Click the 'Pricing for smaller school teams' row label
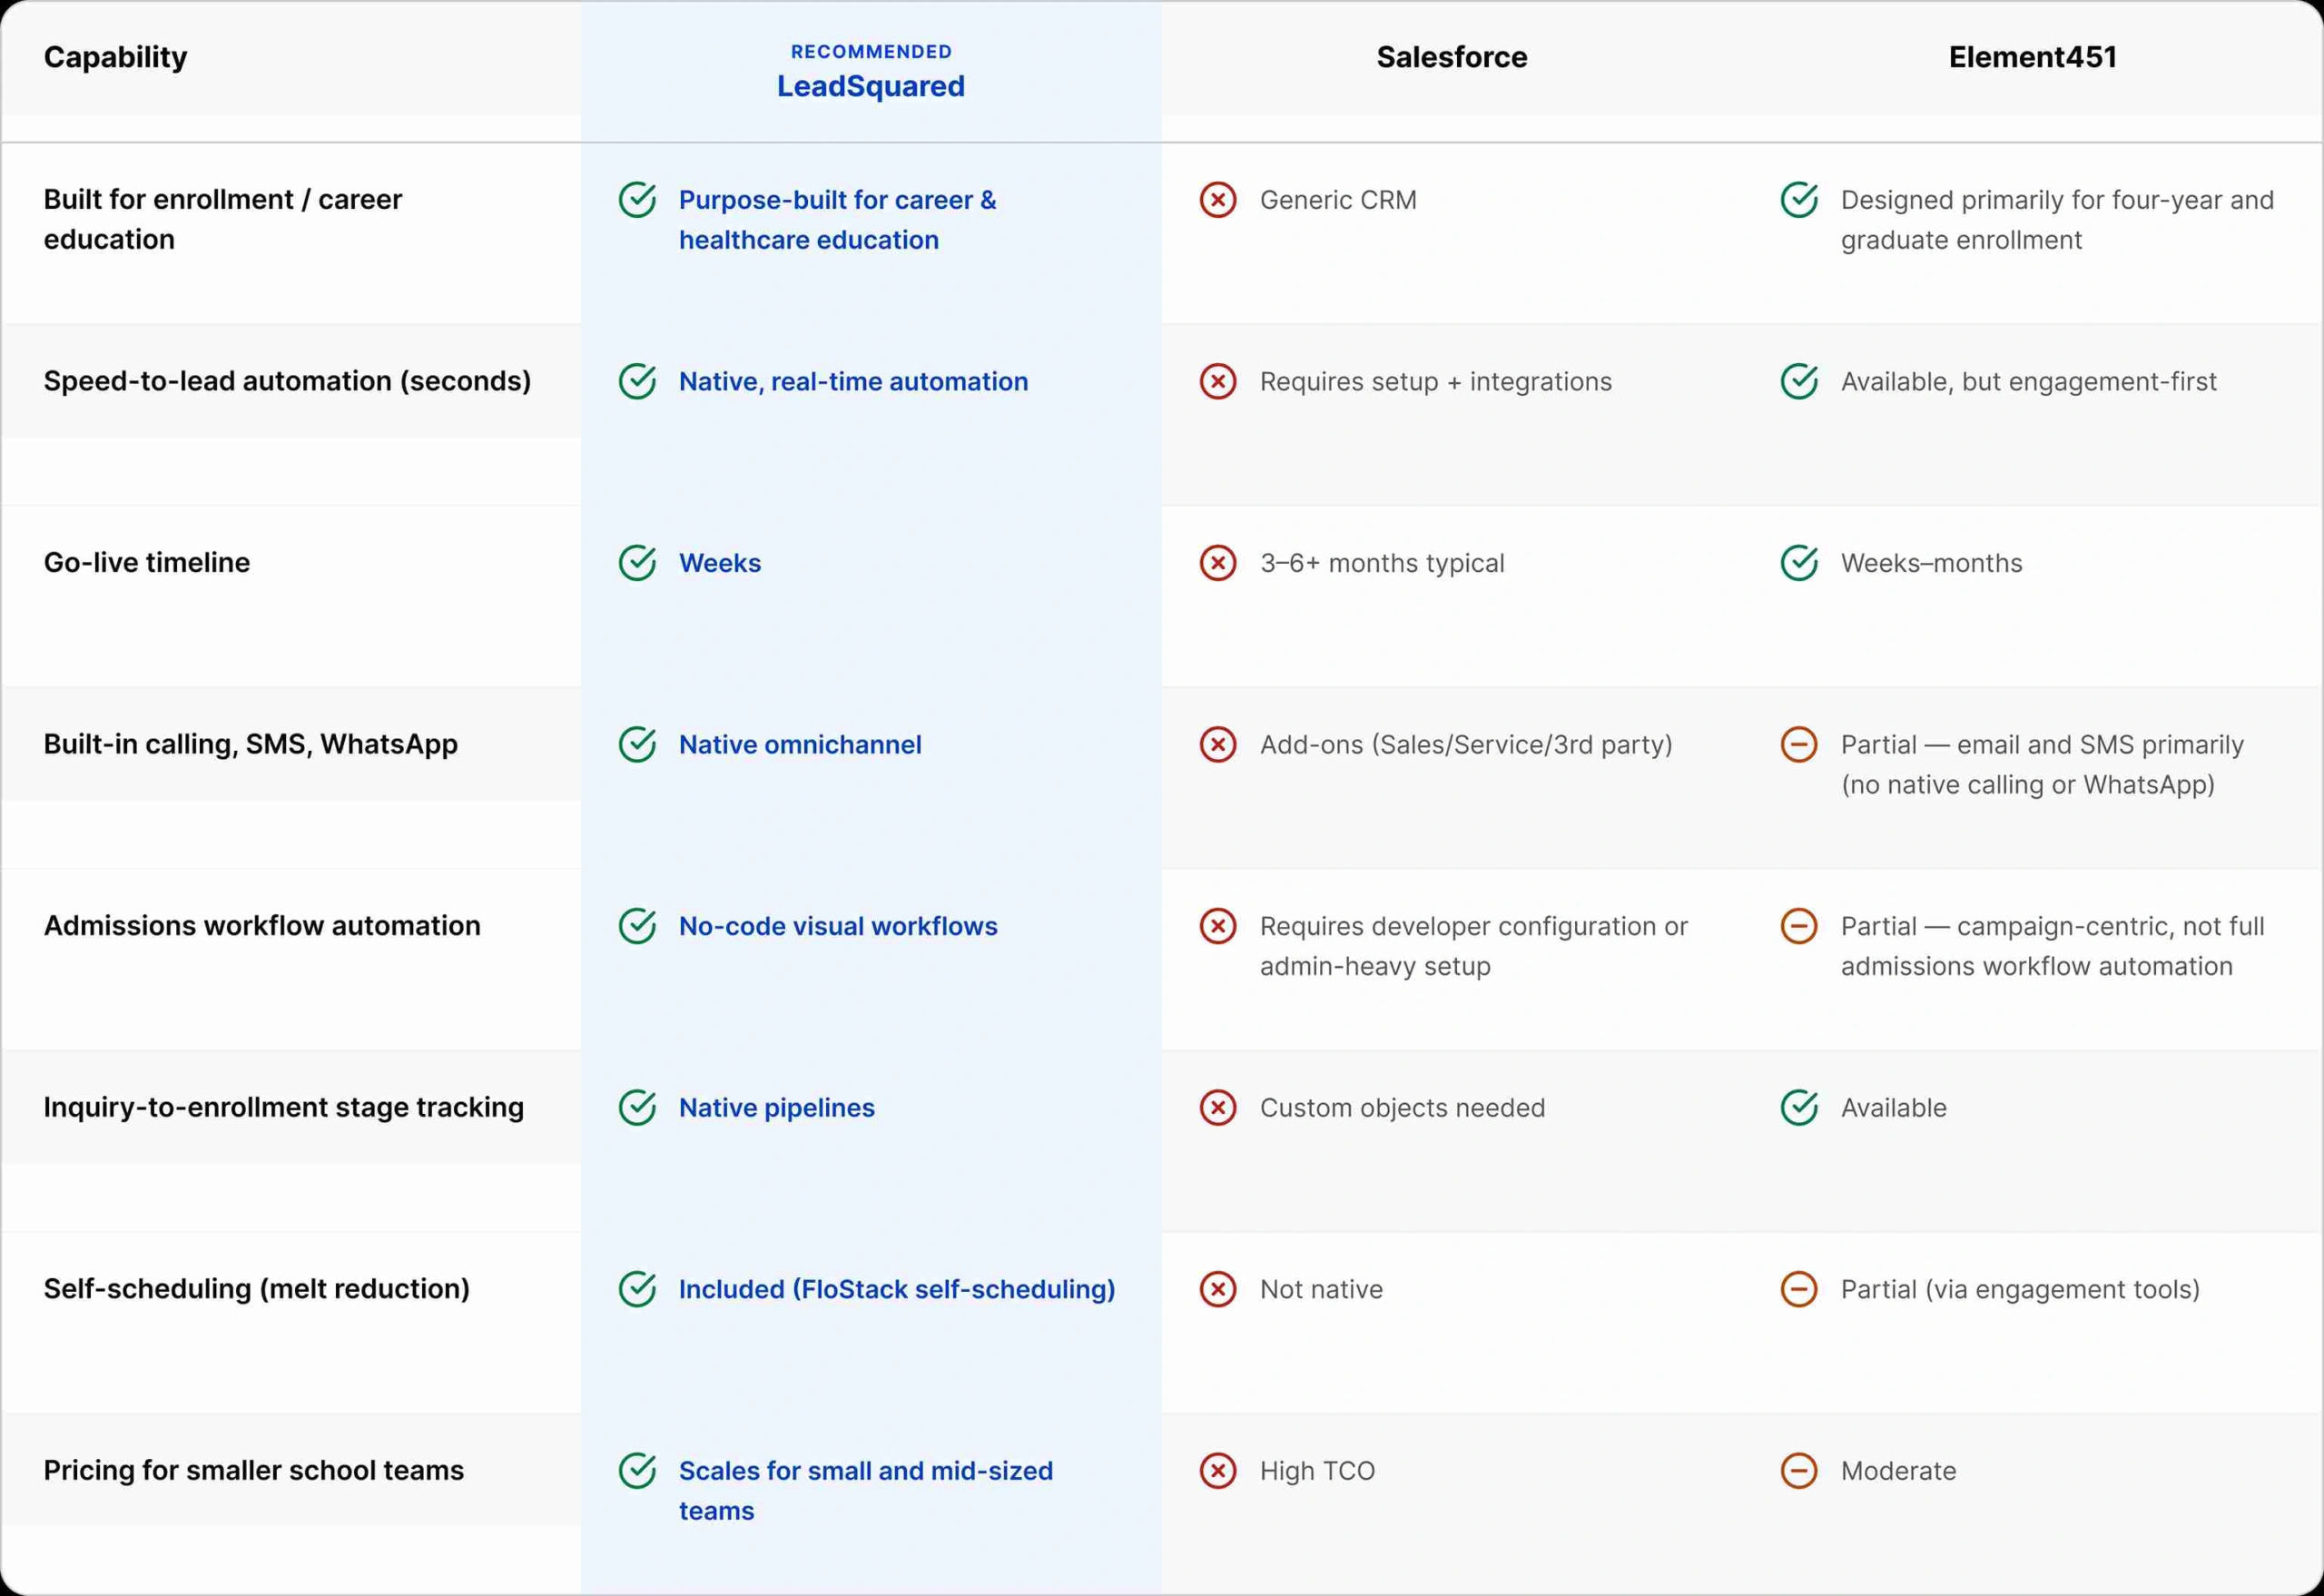 (x=254, y=1470)
